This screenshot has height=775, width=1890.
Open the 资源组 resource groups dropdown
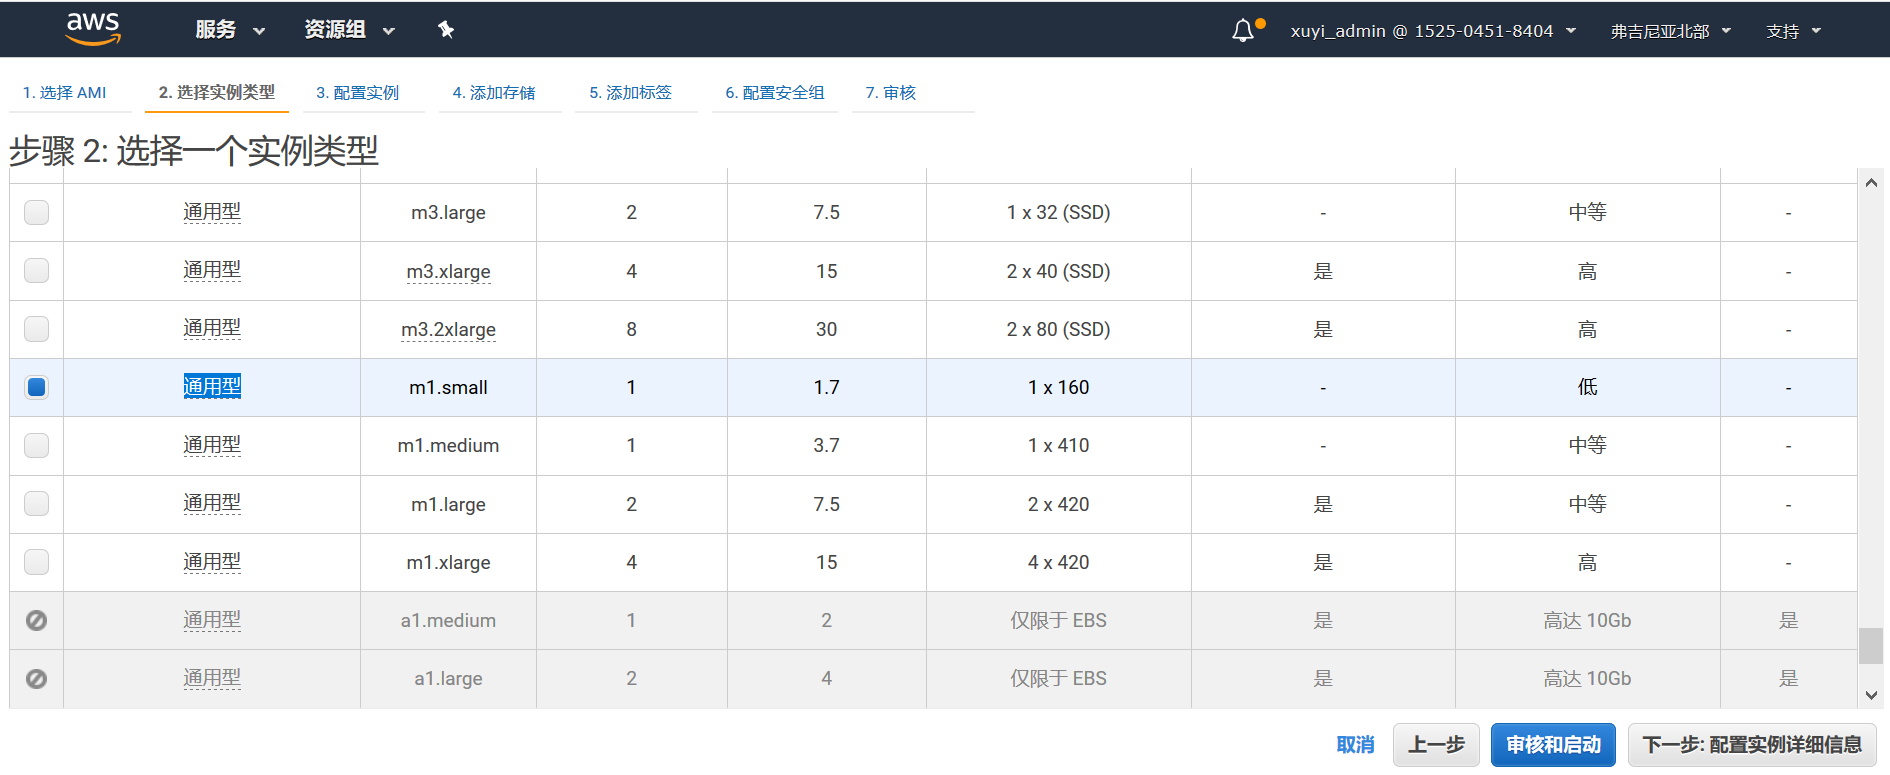[x=349, y=30]
